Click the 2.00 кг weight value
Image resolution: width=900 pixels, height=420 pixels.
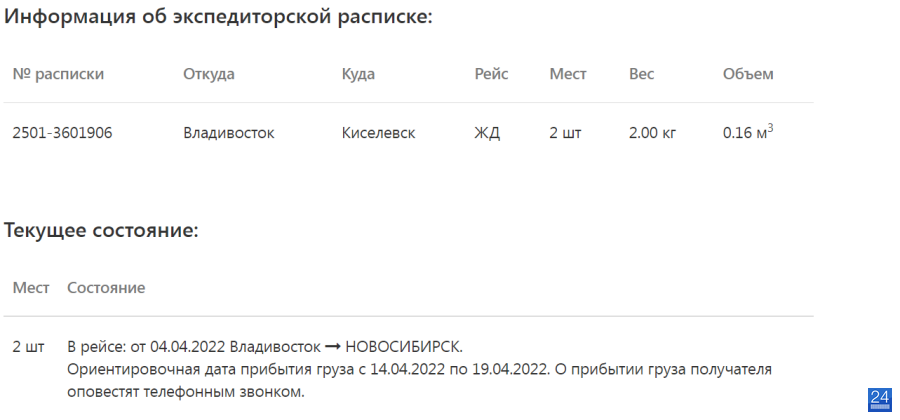[x=653, y=133]
